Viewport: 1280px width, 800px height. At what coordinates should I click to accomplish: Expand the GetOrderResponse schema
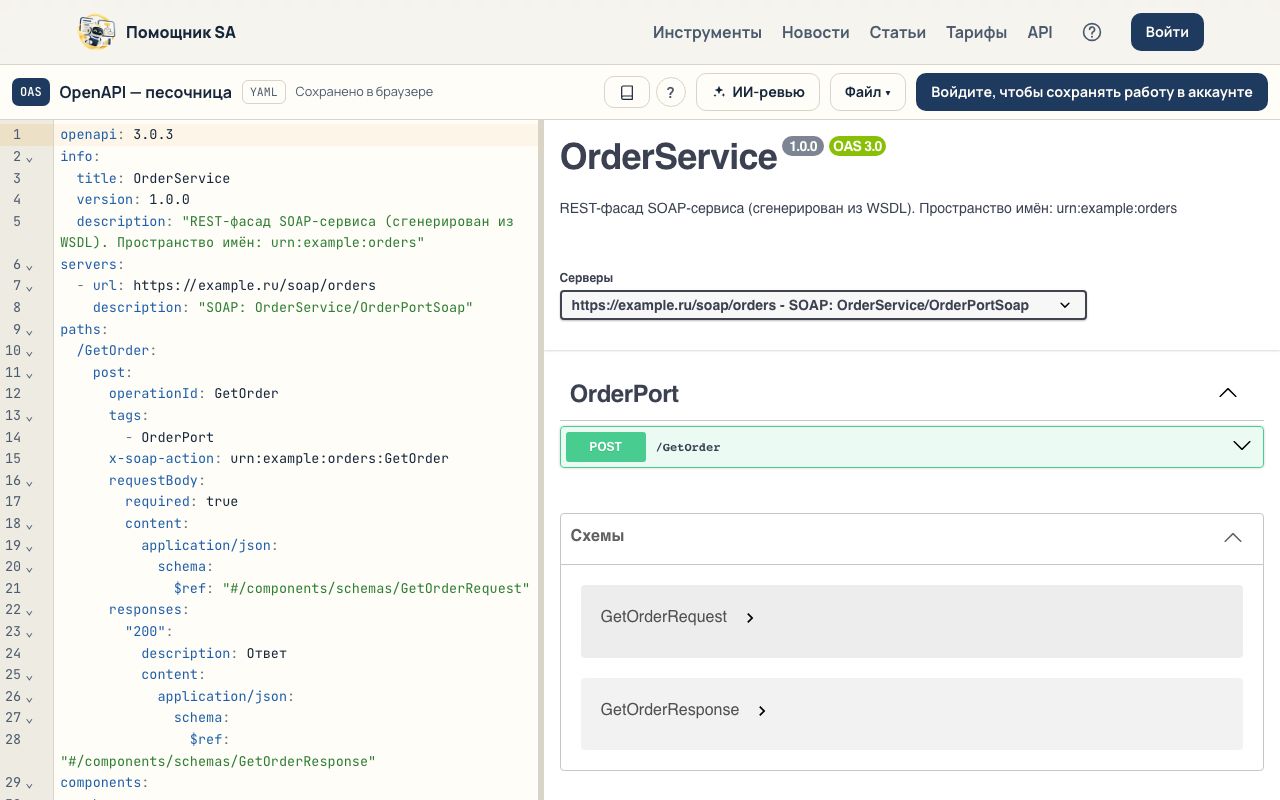(762, 711)
